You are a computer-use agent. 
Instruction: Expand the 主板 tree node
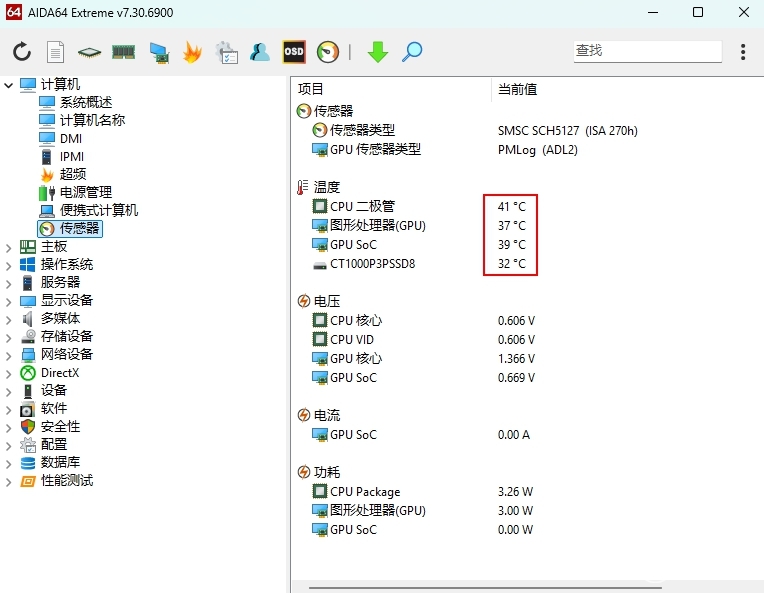(x=8, y=248)
